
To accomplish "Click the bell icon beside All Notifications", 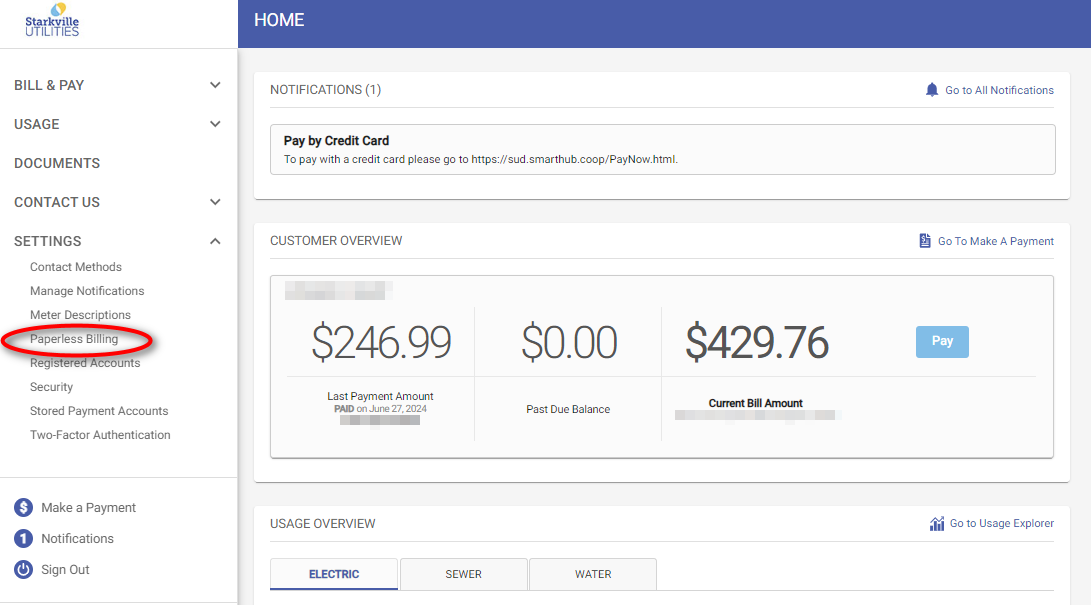I will click(932, 90).
